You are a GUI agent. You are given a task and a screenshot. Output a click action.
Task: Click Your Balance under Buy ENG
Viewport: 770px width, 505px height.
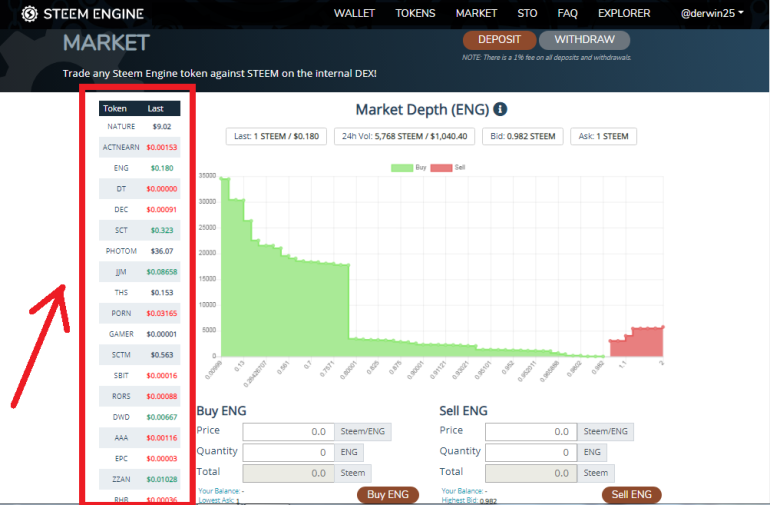[219, 491]
